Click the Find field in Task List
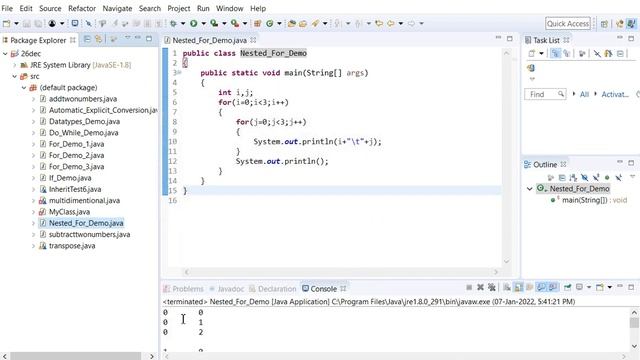 pos(545,94)
